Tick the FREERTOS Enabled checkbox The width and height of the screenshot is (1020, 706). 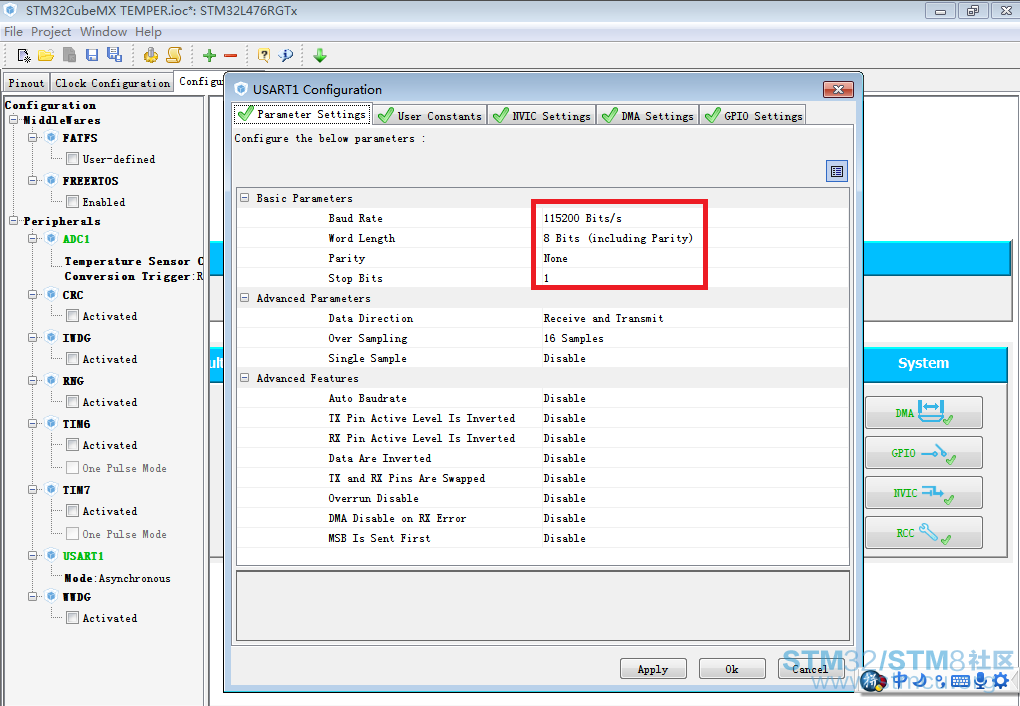click(x=73, y=202)
